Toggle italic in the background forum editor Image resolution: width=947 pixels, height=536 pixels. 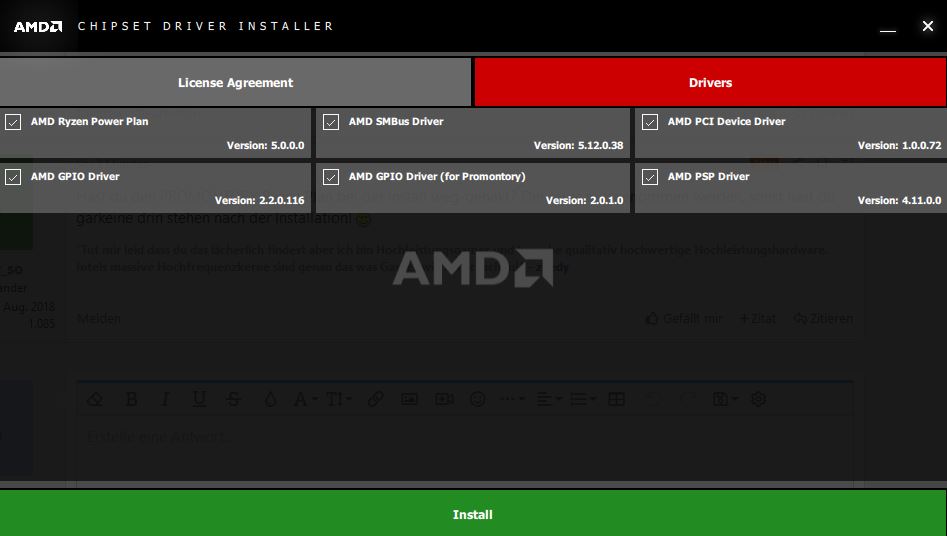pyautogui.click(x=165, y=399)
